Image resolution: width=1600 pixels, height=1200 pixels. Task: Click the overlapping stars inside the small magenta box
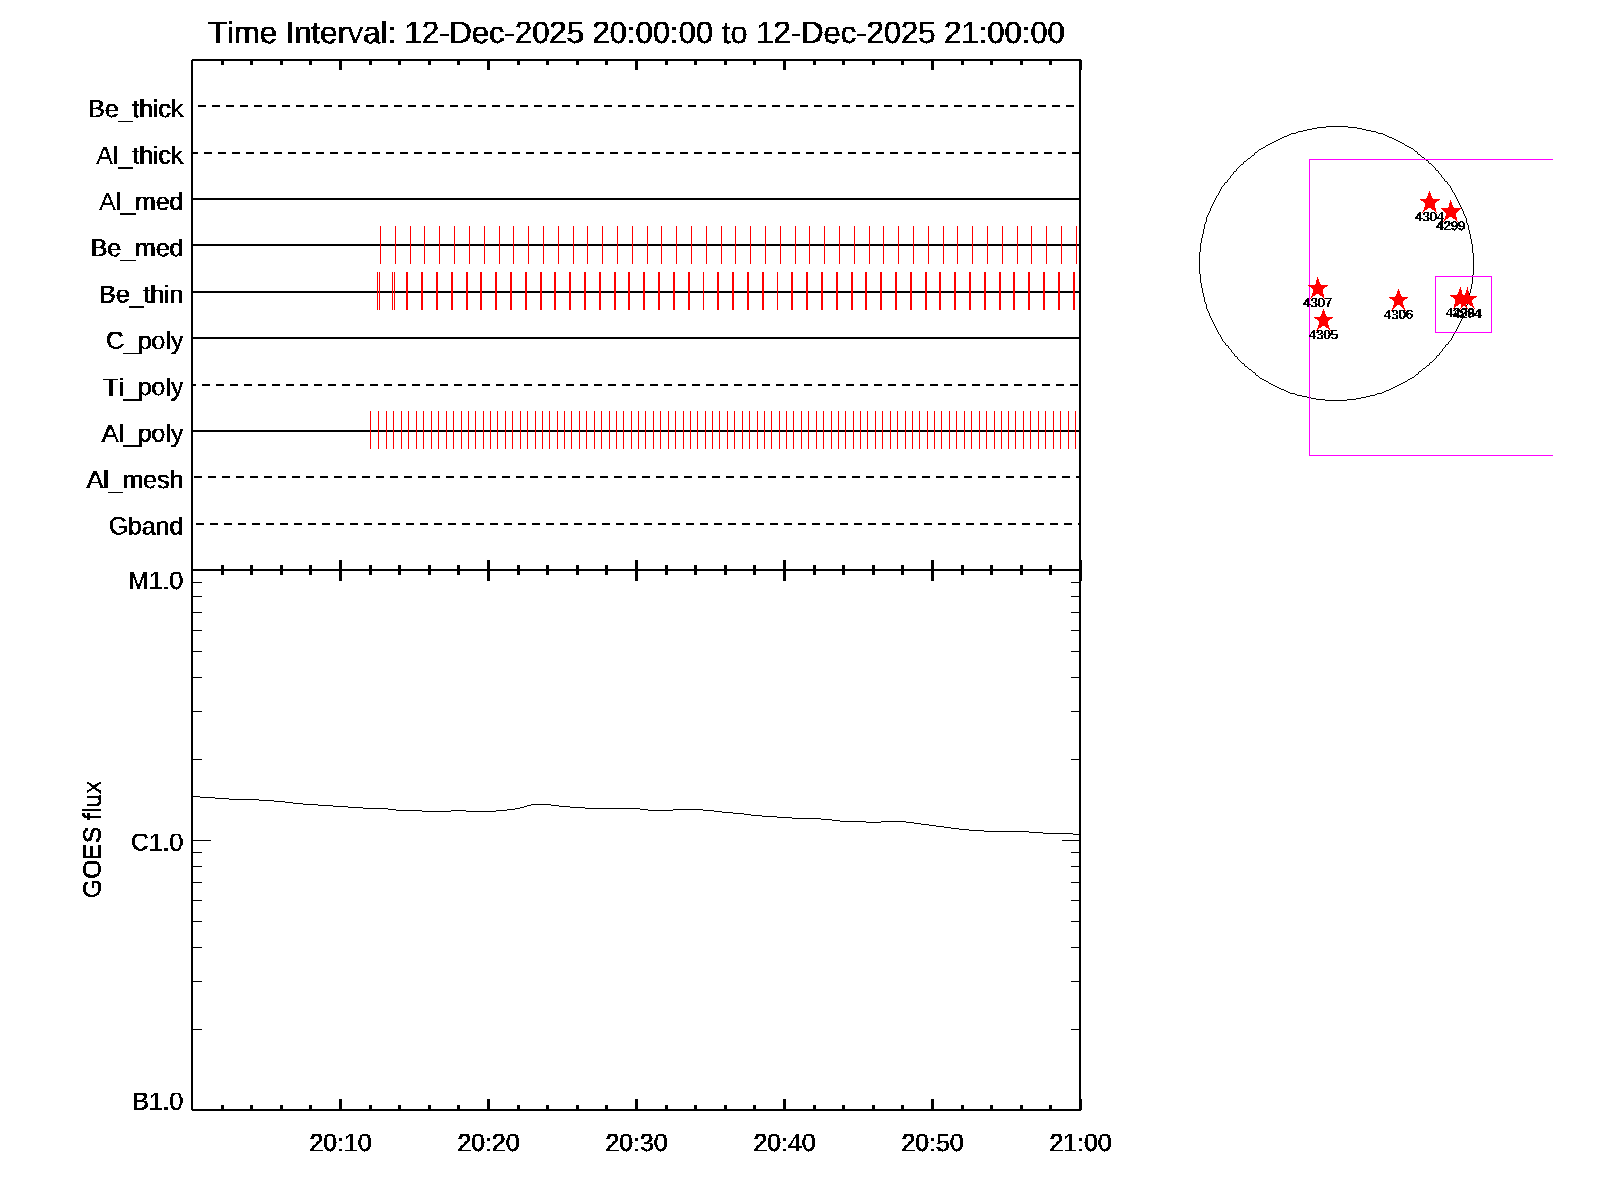(1463, 299)
